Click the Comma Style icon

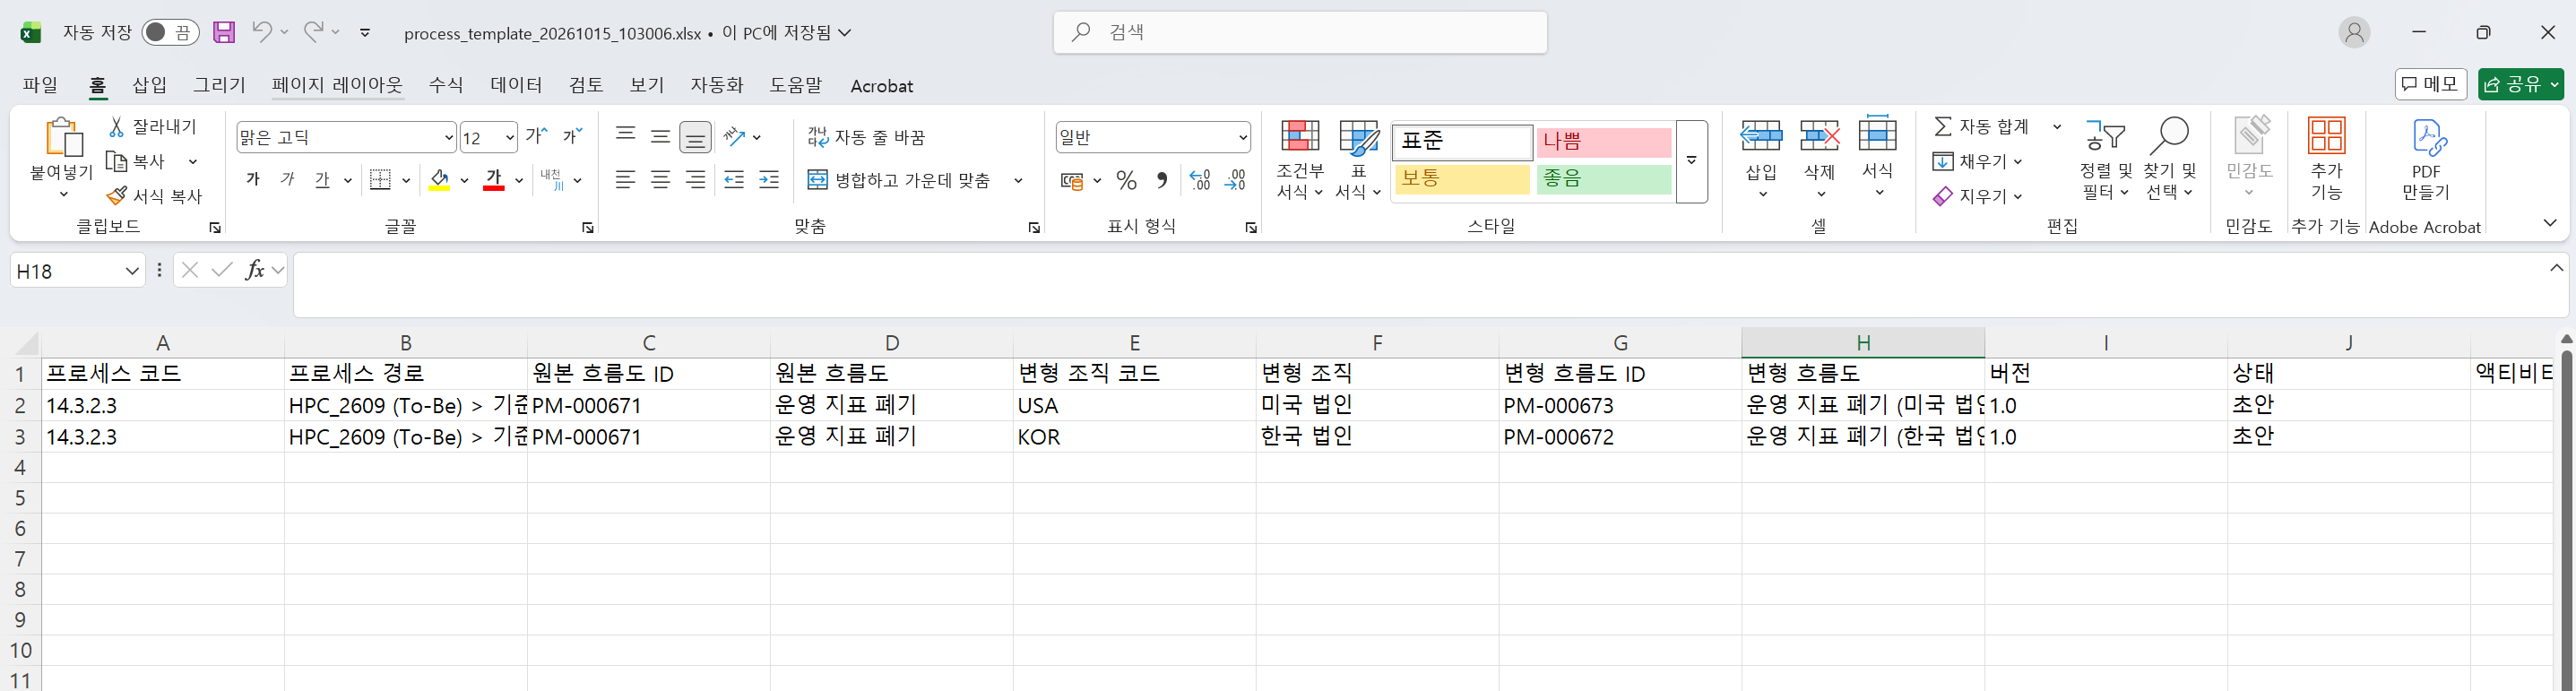pos(1162,180)
